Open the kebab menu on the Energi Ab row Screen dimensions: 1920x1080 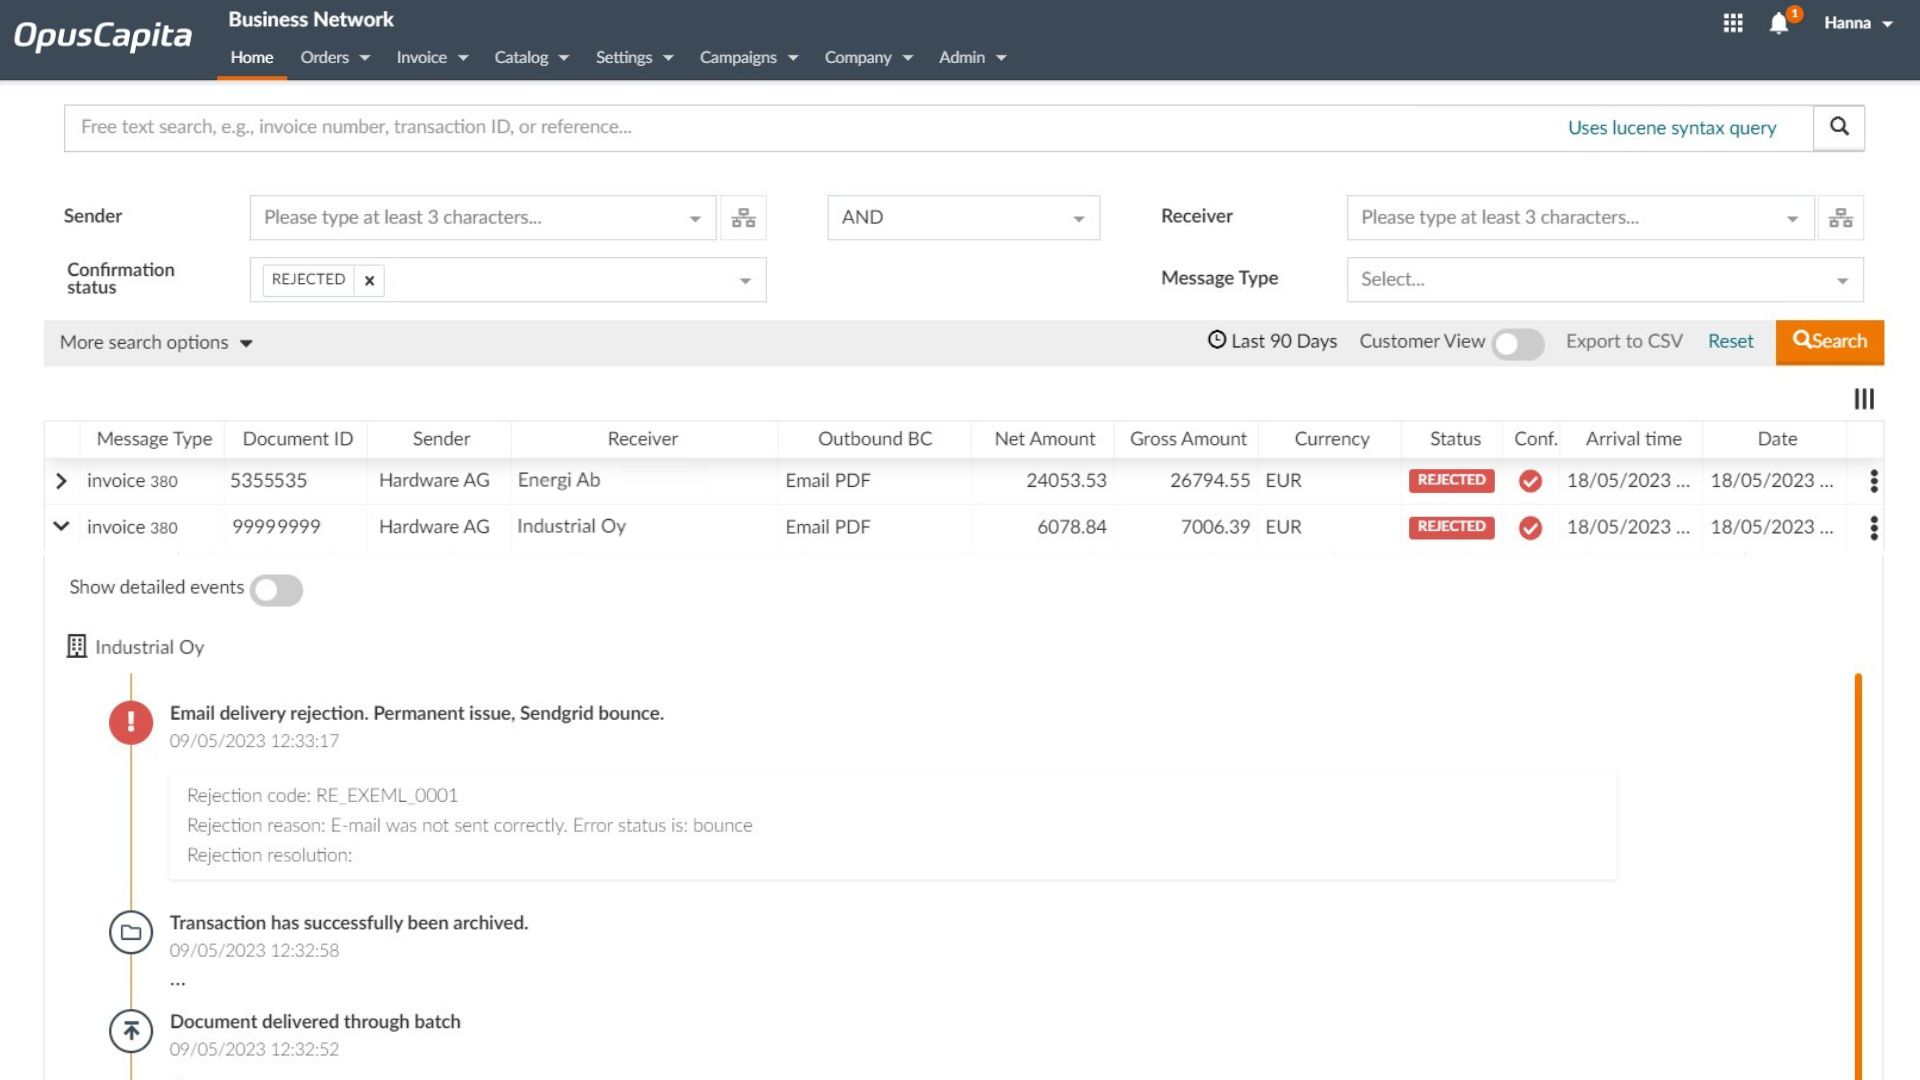pos(1874,481)
